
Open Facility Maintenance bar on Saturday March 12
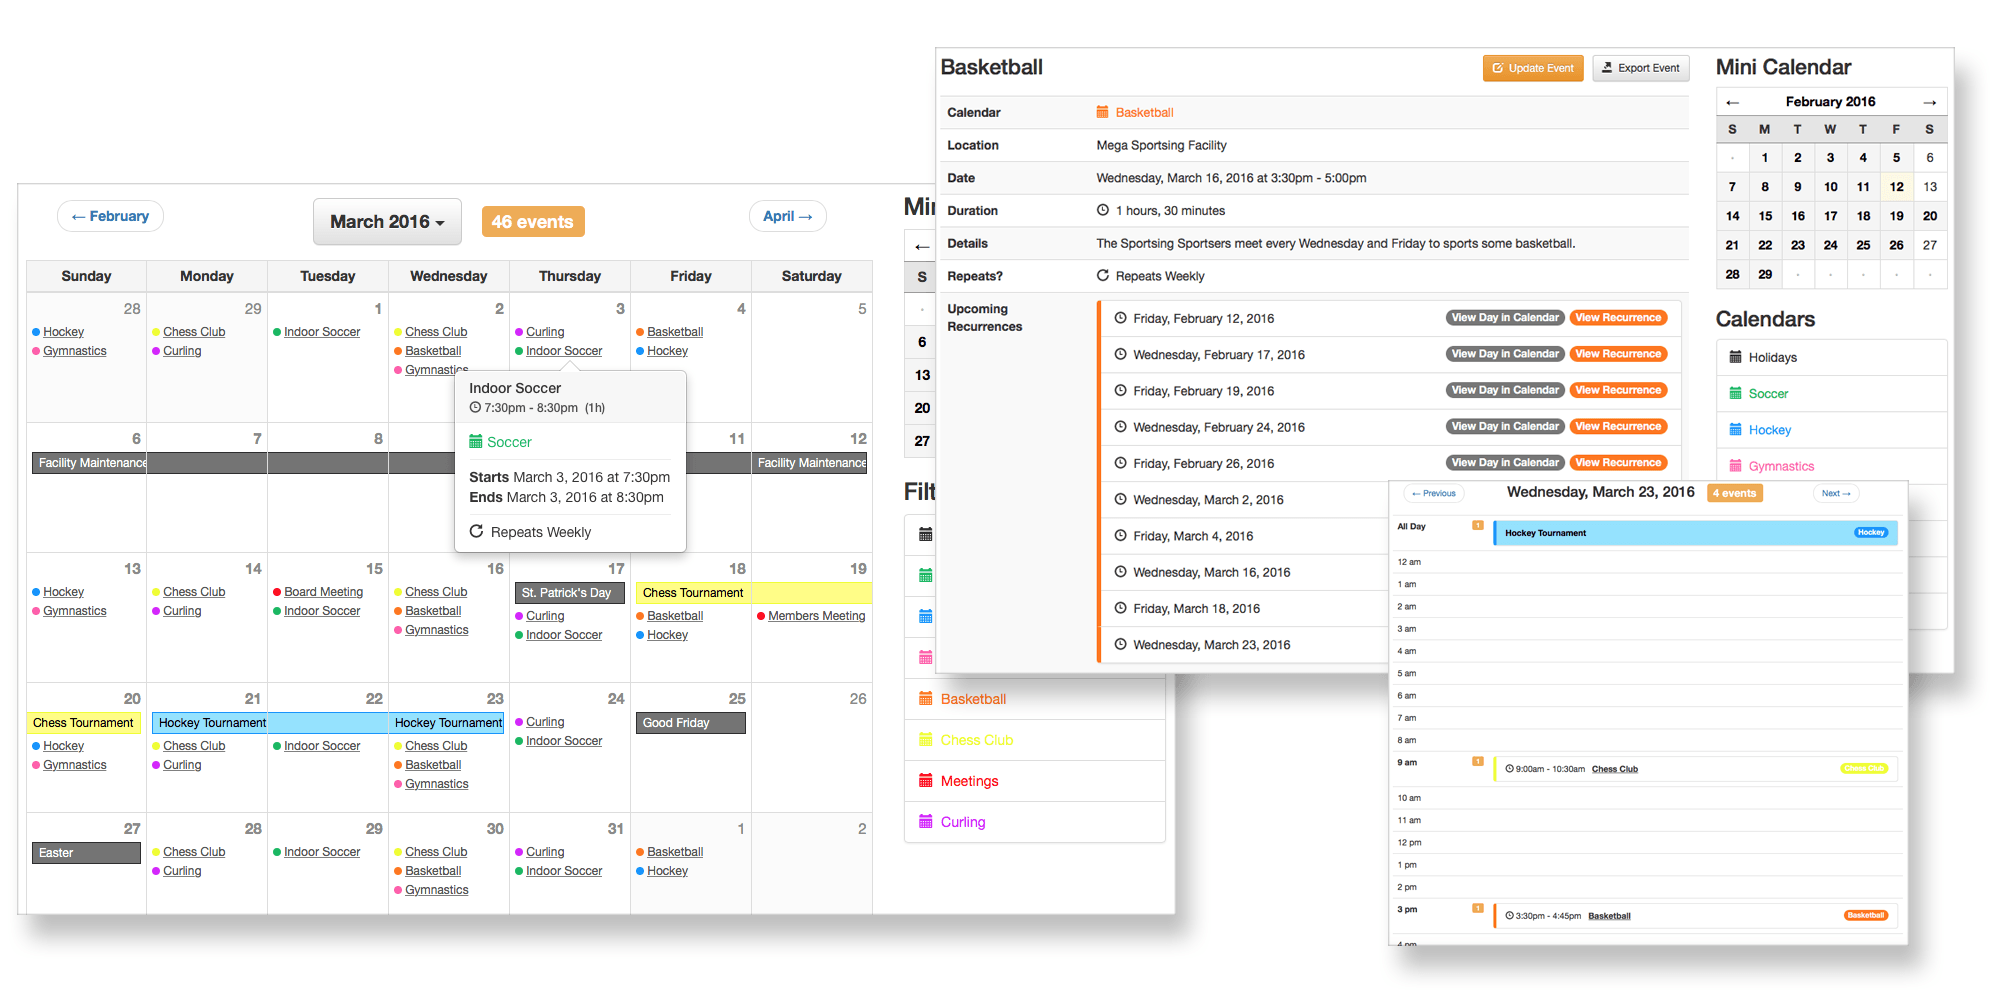click(x=811, y=463)
